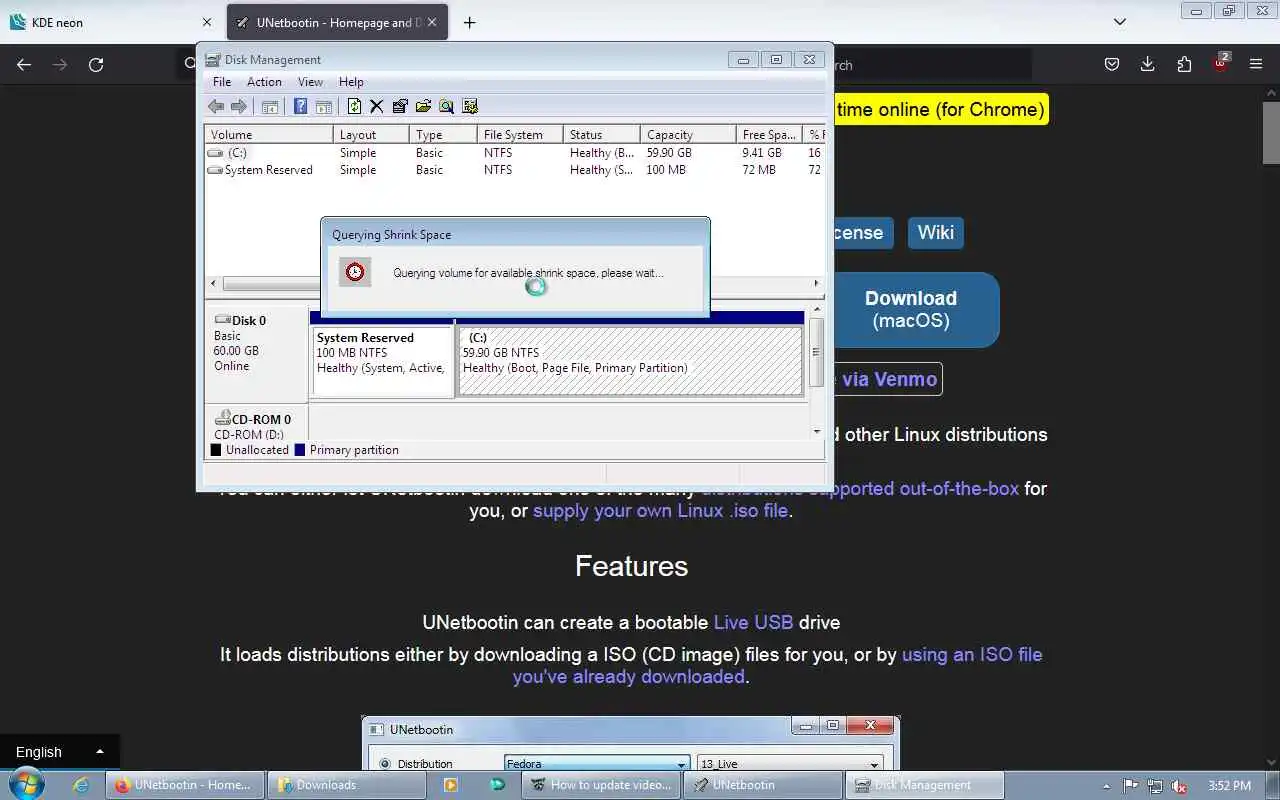
Task: Open a new browser tab
Action: click(x=469, y=22)
